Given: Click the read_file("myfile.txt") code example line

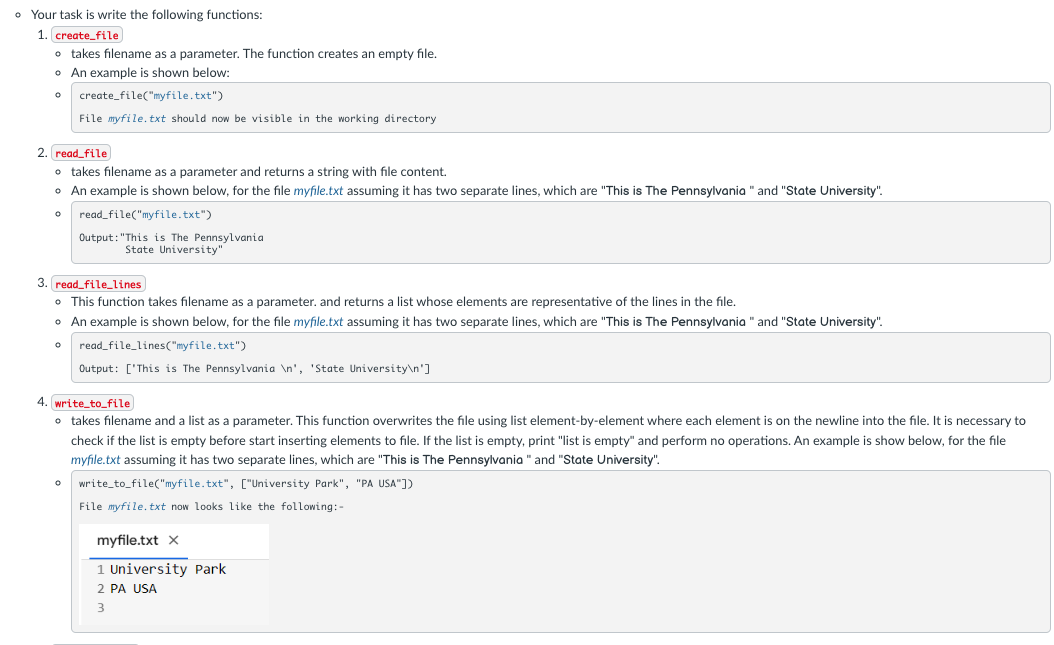Looking at the screenshot, I should coord(145,214).
